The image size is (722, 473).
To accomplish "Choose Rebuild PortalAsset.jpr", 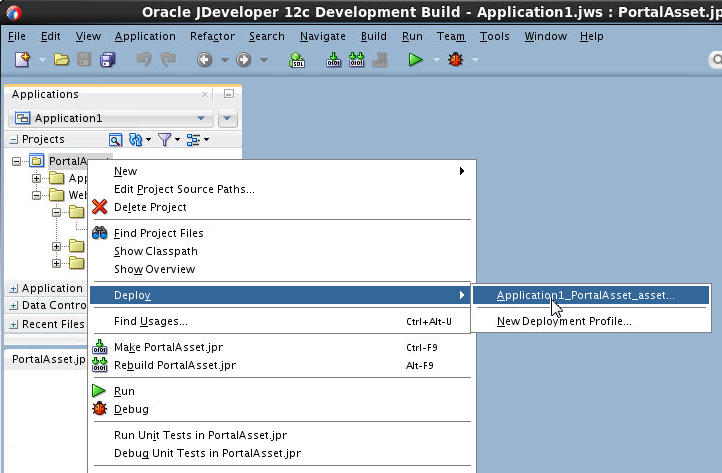I will coord(283,365).
